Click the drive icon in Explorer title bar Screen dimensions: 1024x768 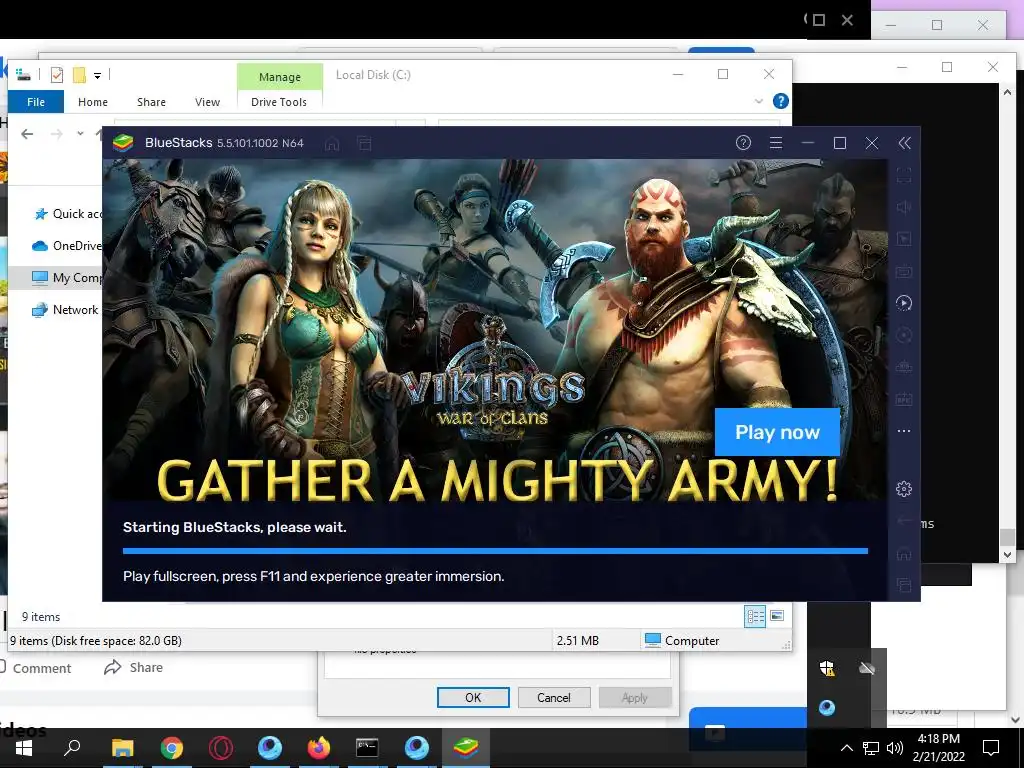coord(23,74)
